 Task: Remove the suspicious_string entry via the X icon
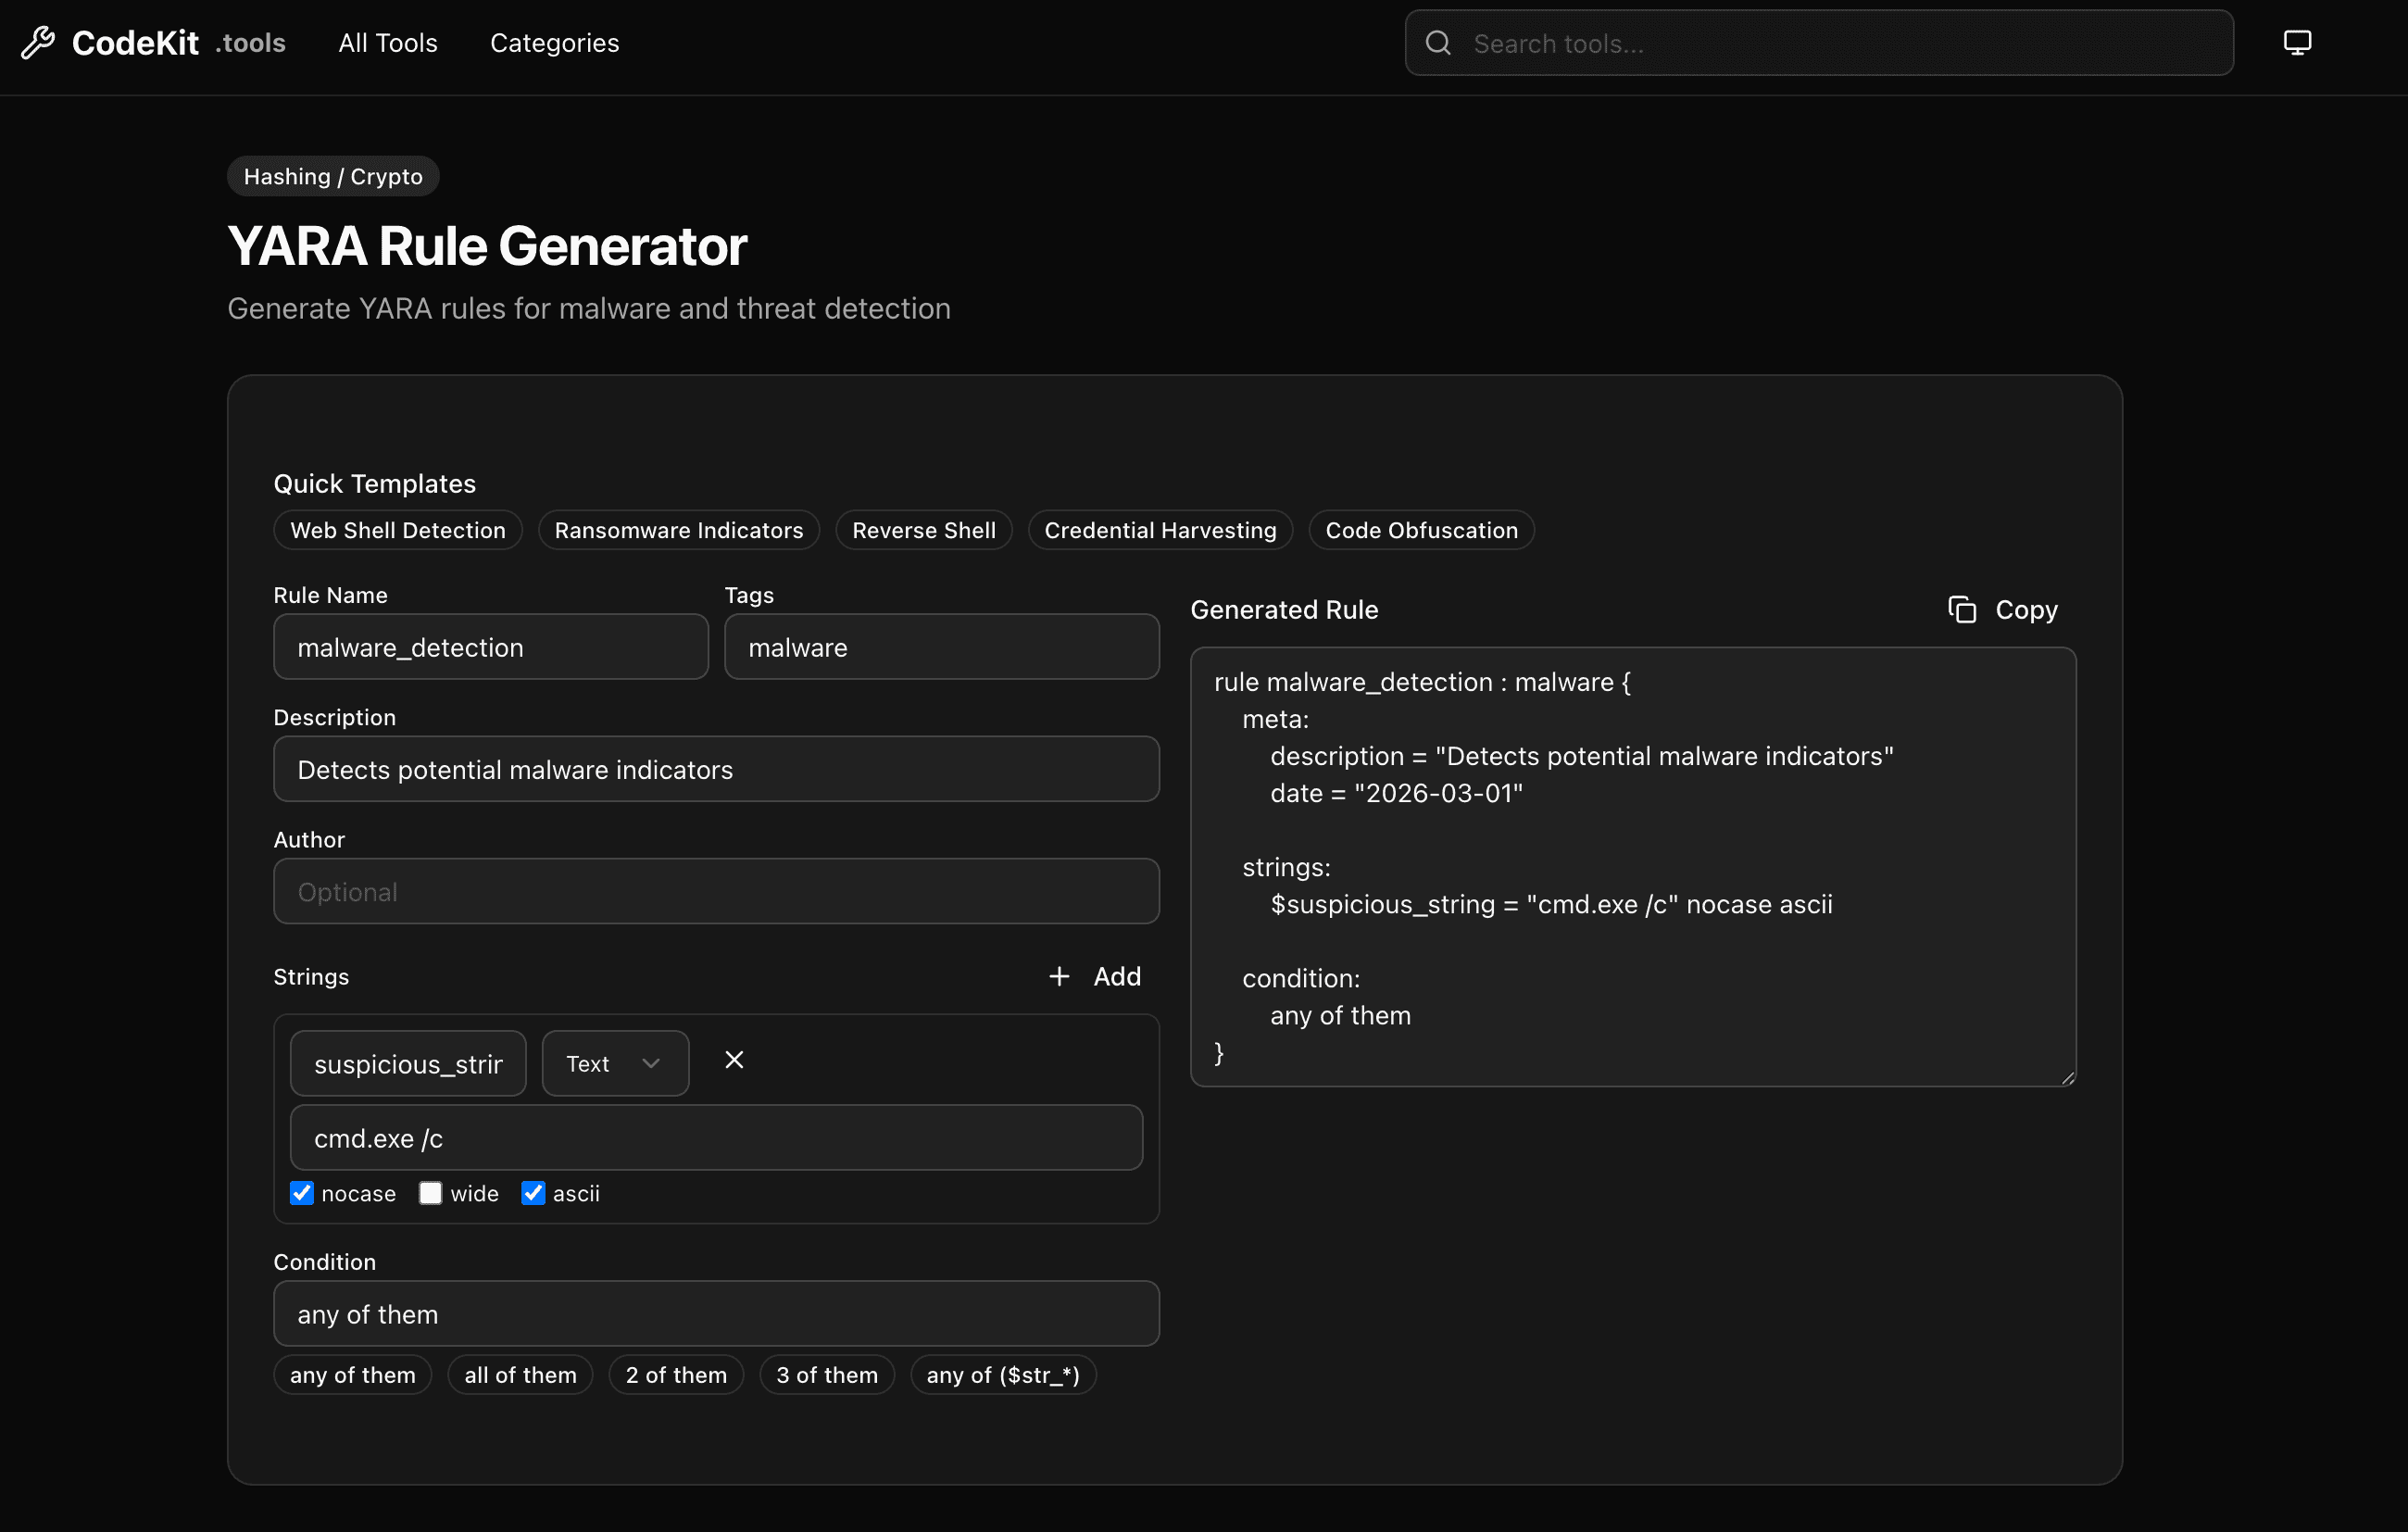(x=735, y=1059)
